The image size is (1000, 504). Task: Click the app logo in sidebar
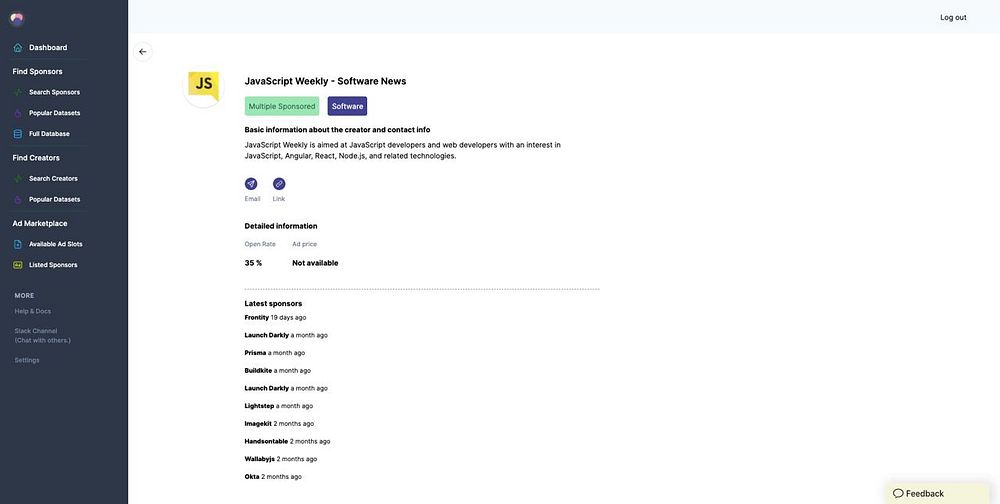[17, 19]
